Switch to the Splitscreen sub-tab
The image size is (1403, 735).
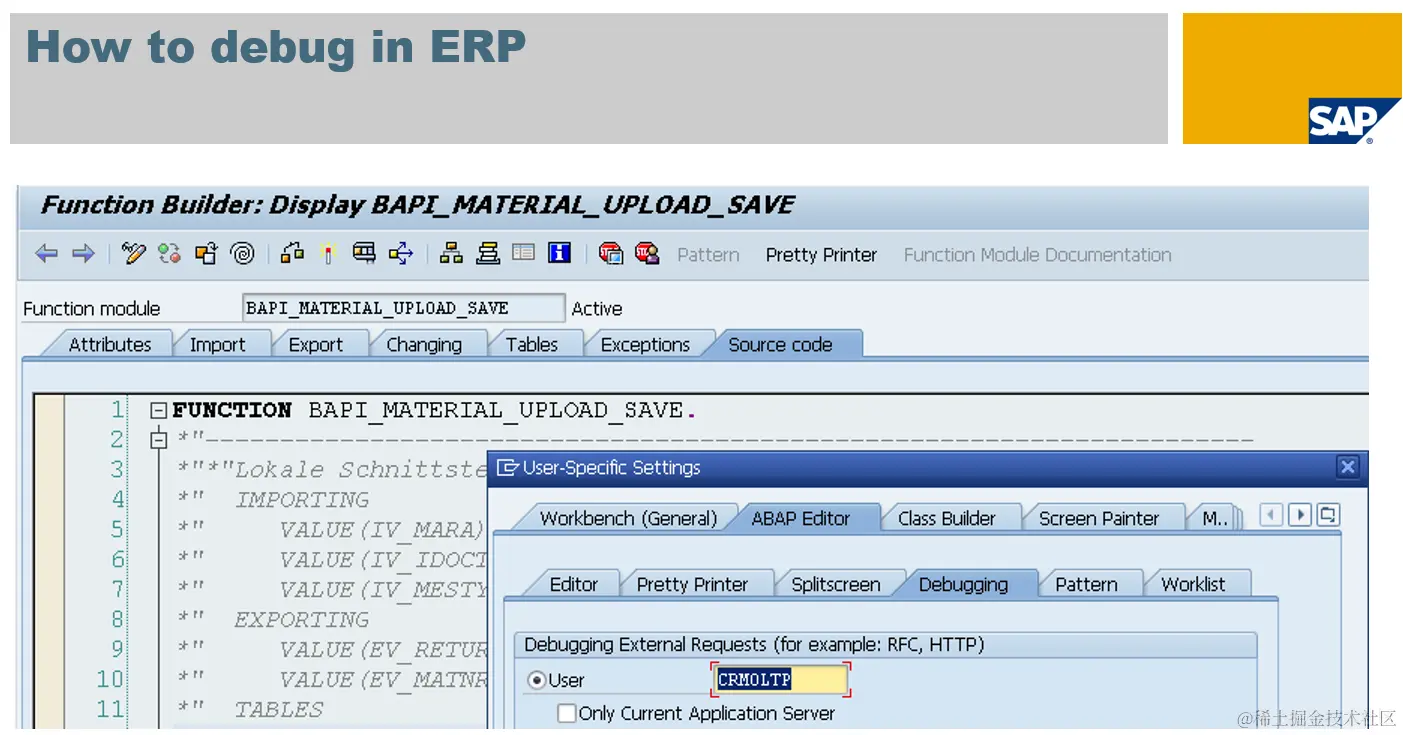[x=835, y=584]
